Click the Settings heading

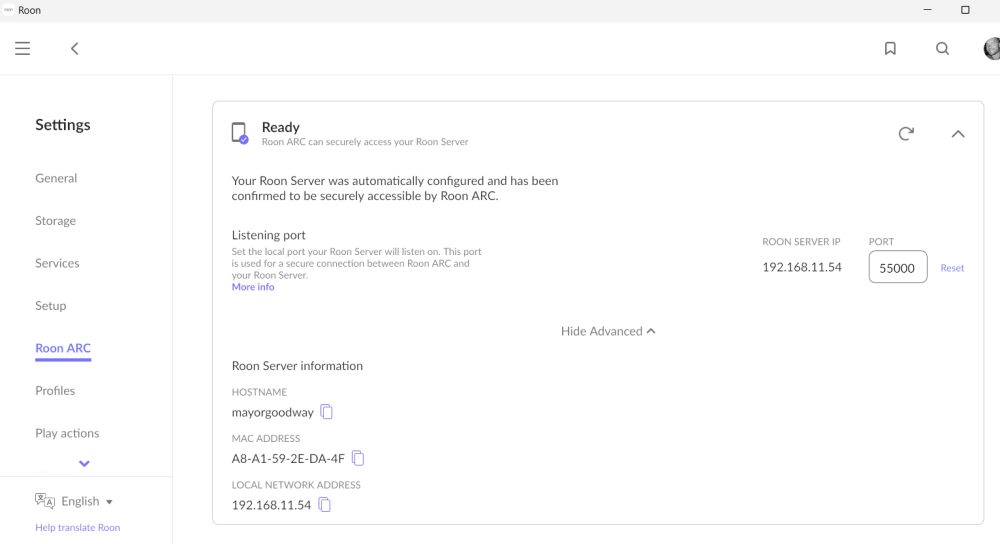[x=62, y=124]
